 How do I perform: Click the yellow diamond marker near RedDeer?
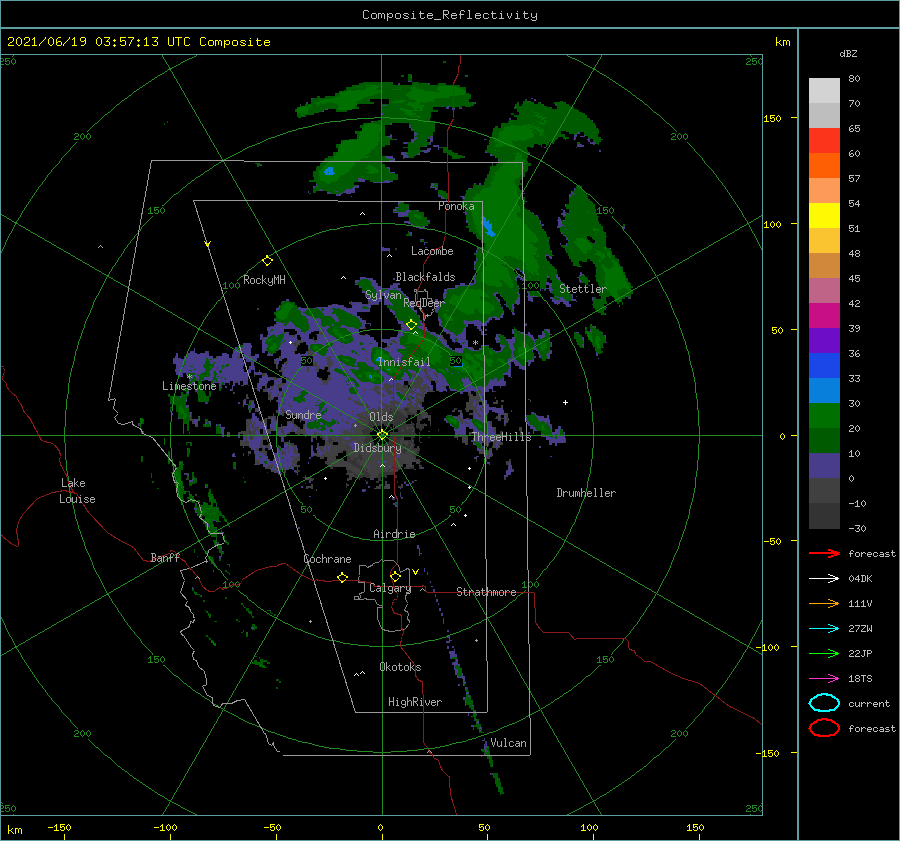(x=411, y=325)
